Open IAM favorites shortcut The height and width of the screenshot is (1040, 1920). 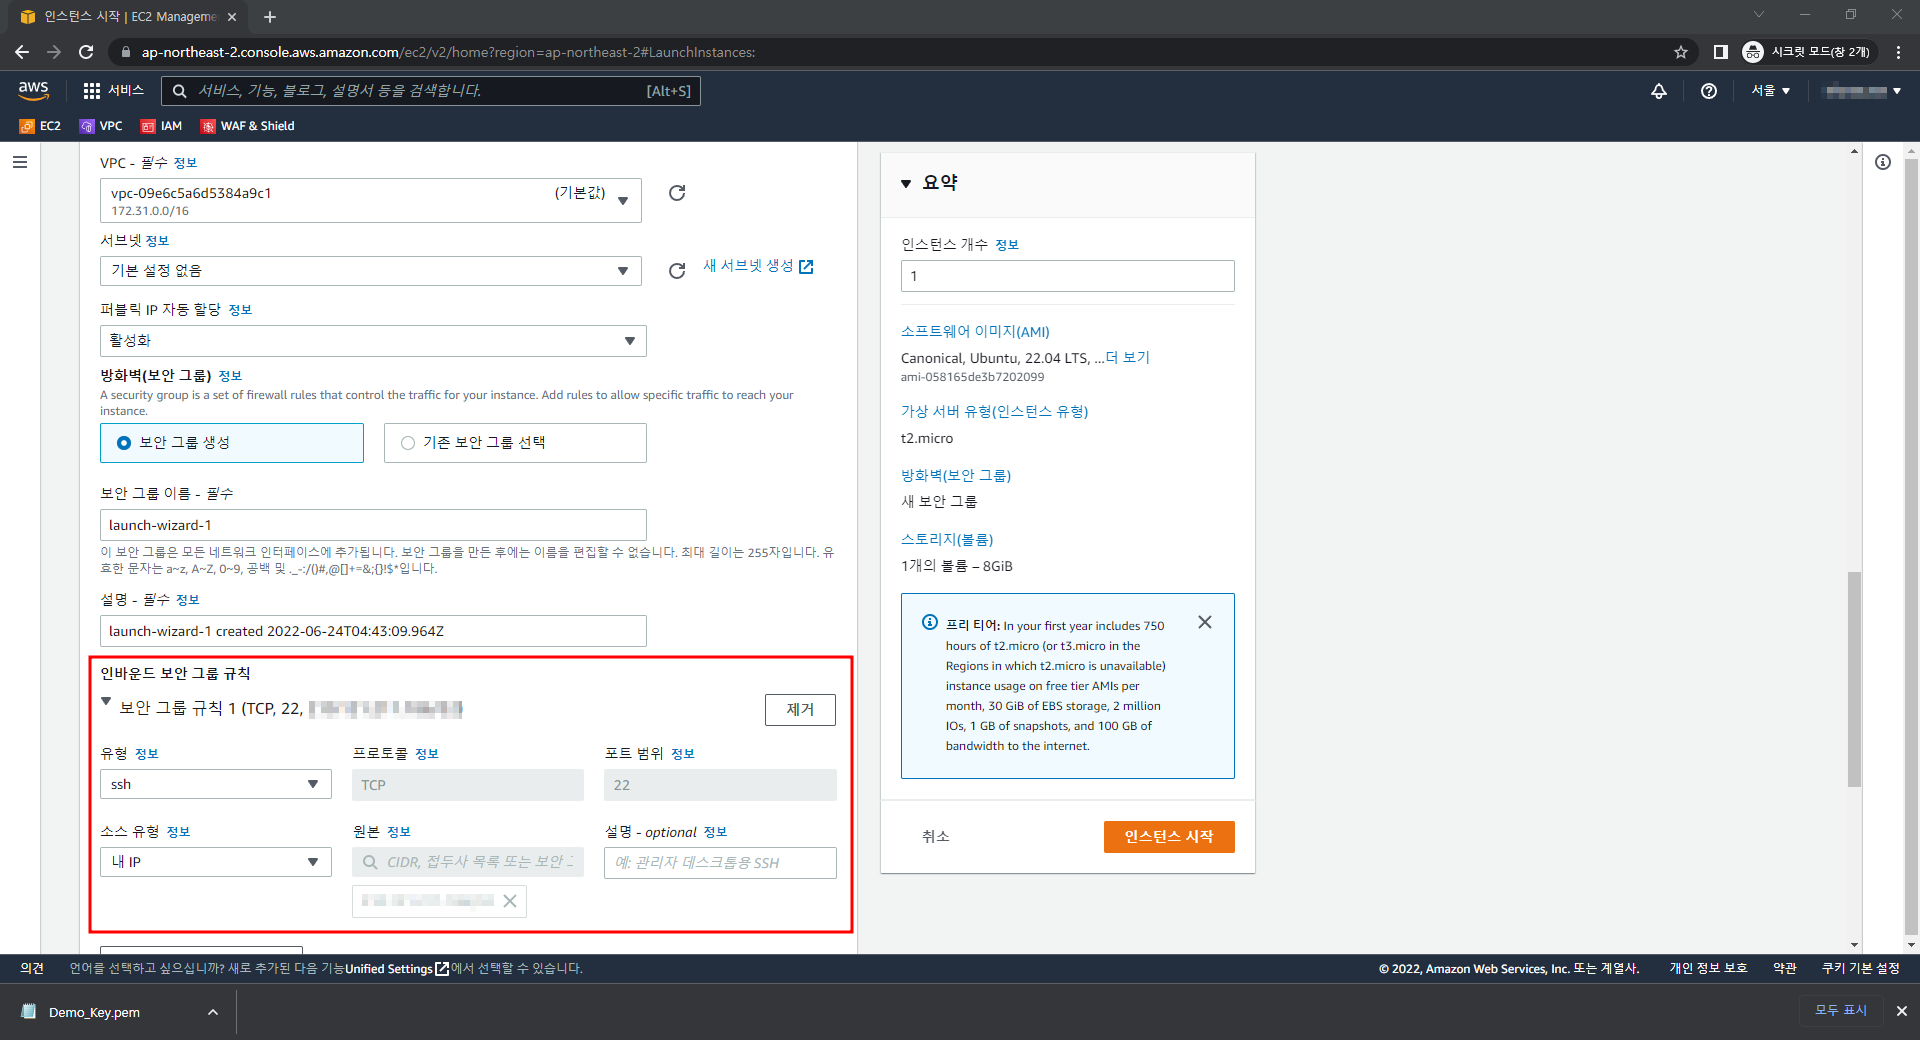(161, 126)
